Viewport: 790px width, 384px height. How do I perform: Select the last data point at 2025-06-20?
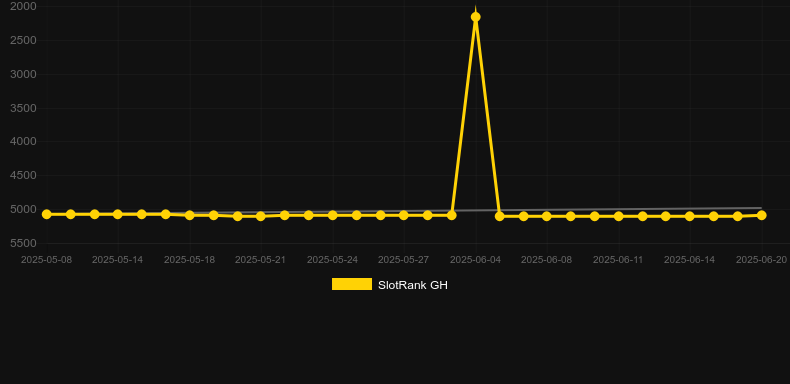pyautogui.click(x=761, y=215)
